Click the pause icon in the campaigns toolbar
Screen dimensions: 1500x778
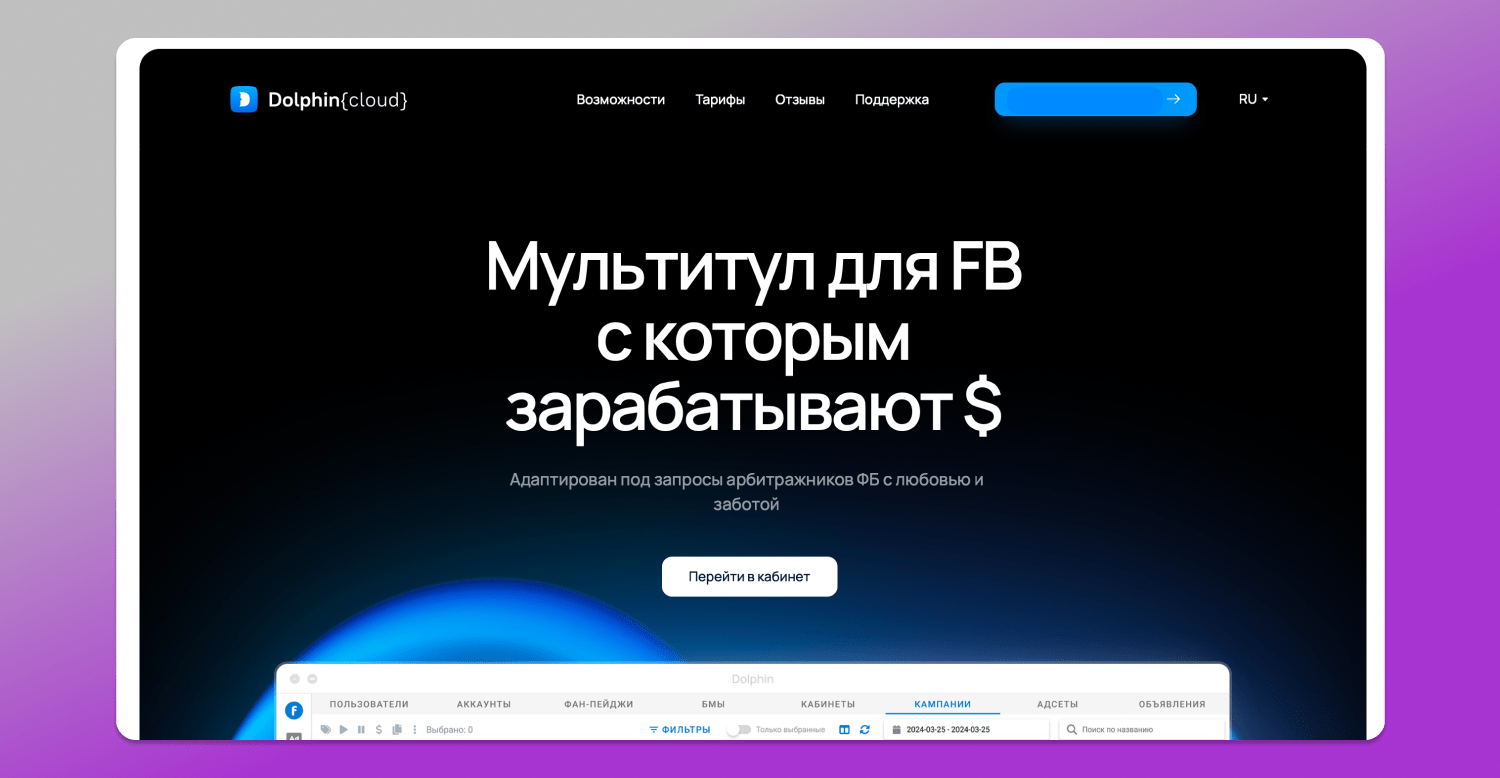(361, 730)
